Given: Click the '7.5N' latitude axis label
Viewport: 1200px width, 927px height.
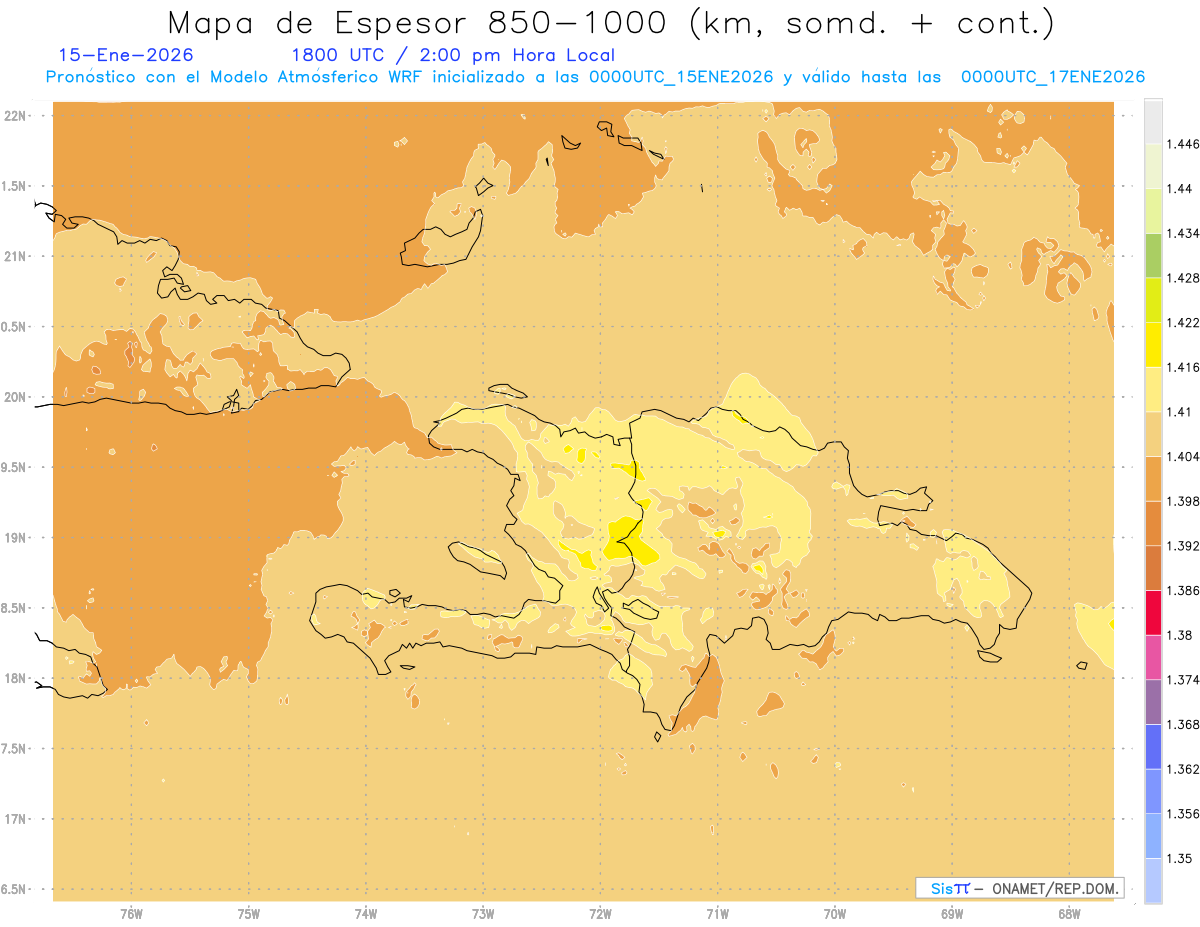Looking at the screenshot, I should click(x=15, y=749).
